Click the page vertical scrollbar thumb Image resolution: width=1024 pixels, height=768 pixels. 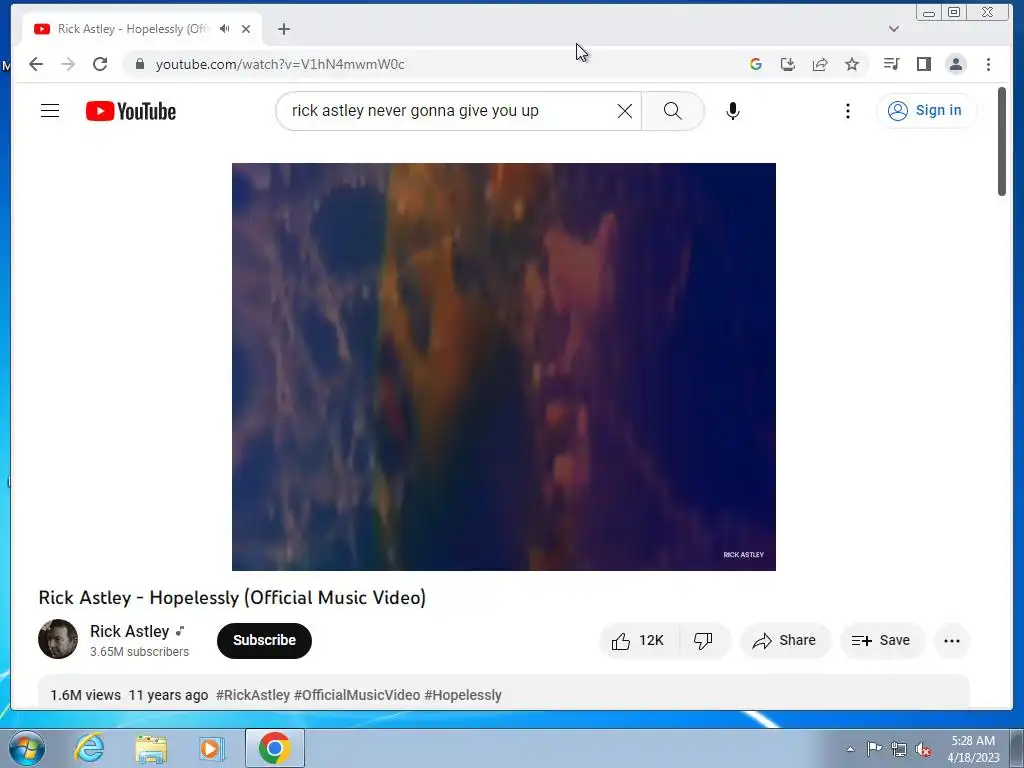tap(1002, 141)
